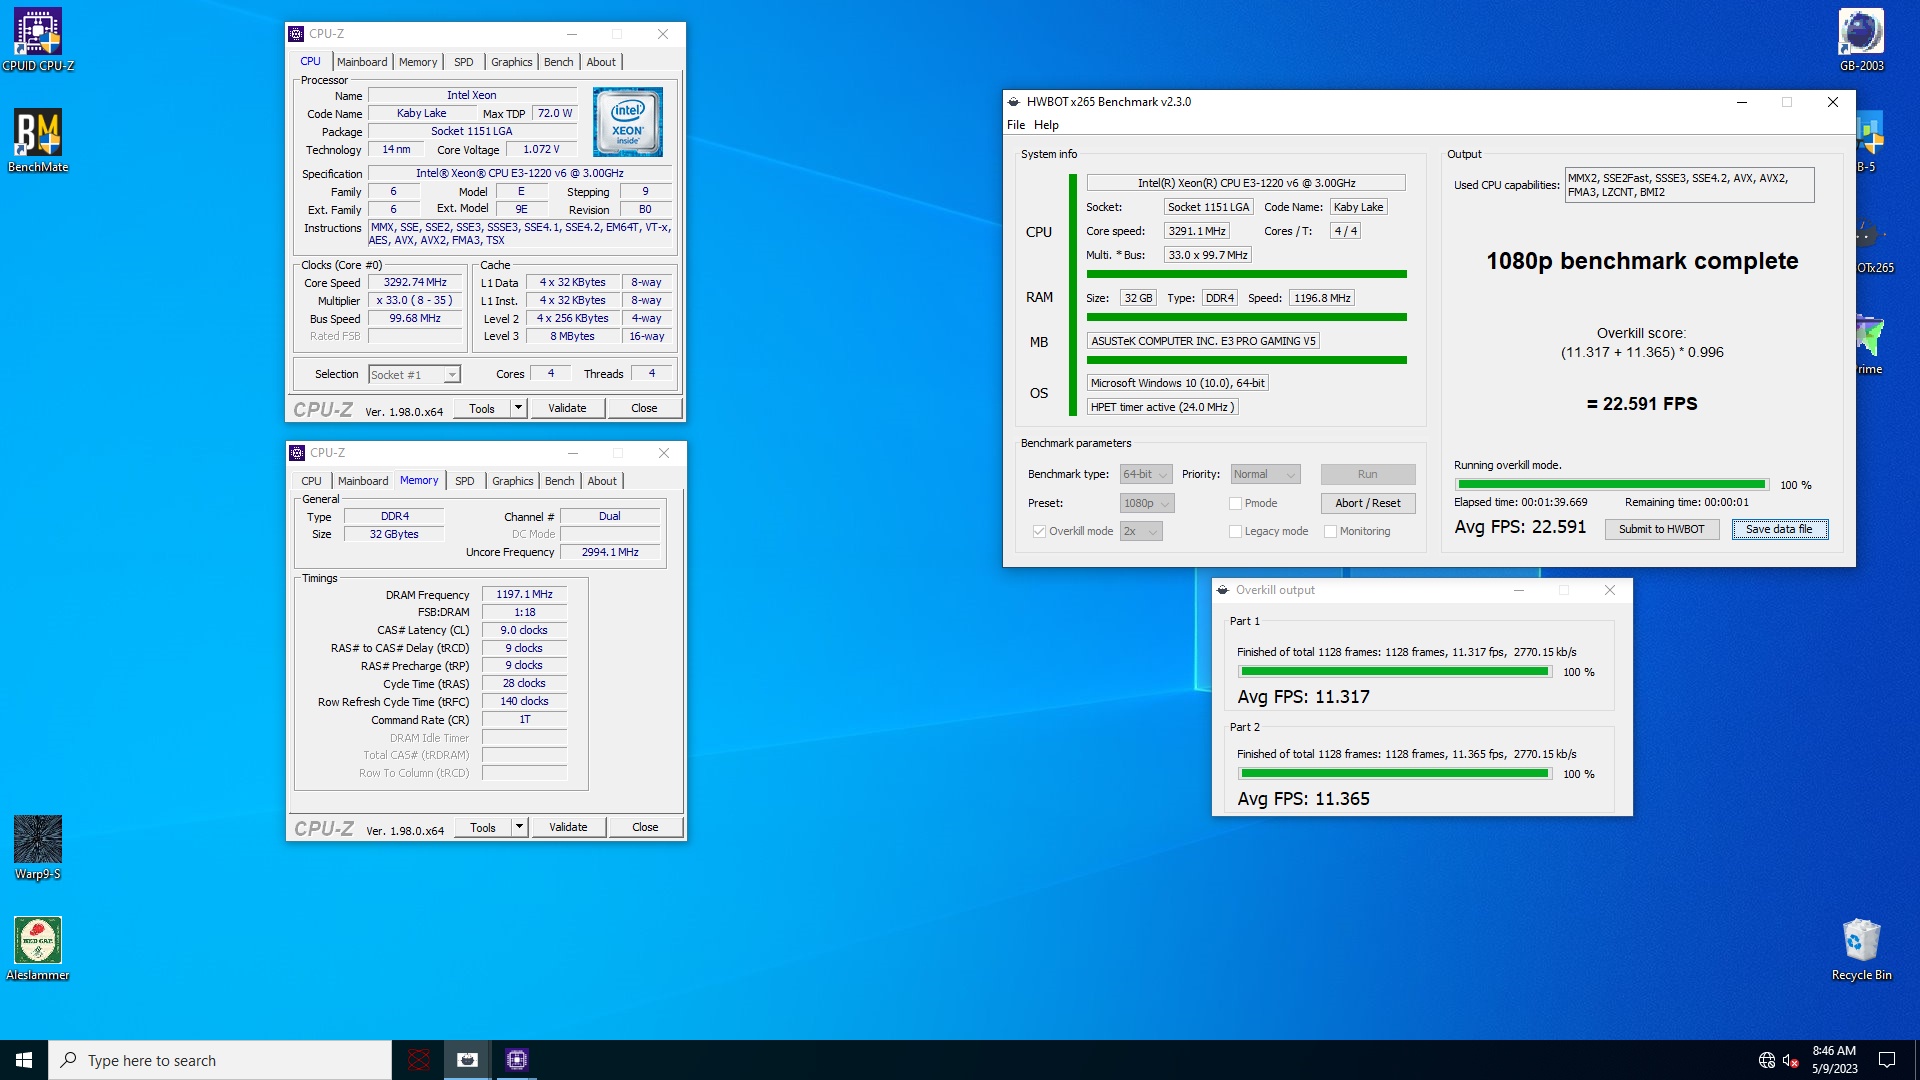This screenshot has width=1920, height=1080.
Task: Expand the Tools arrow in top CPU-Z
Action: pyautogui.click(x=518, y=408)
